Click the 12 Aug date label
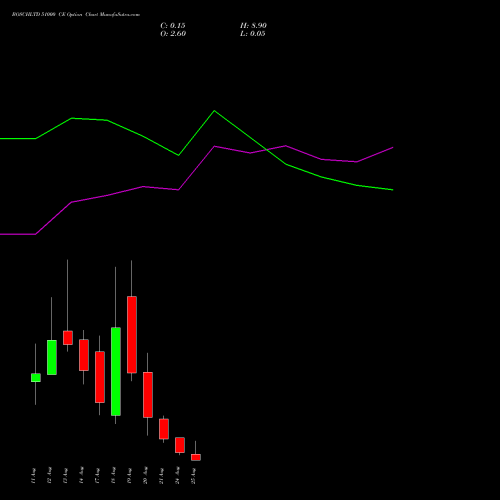Image resolution: width=500 pixels, height=500 pixels. 49,476
